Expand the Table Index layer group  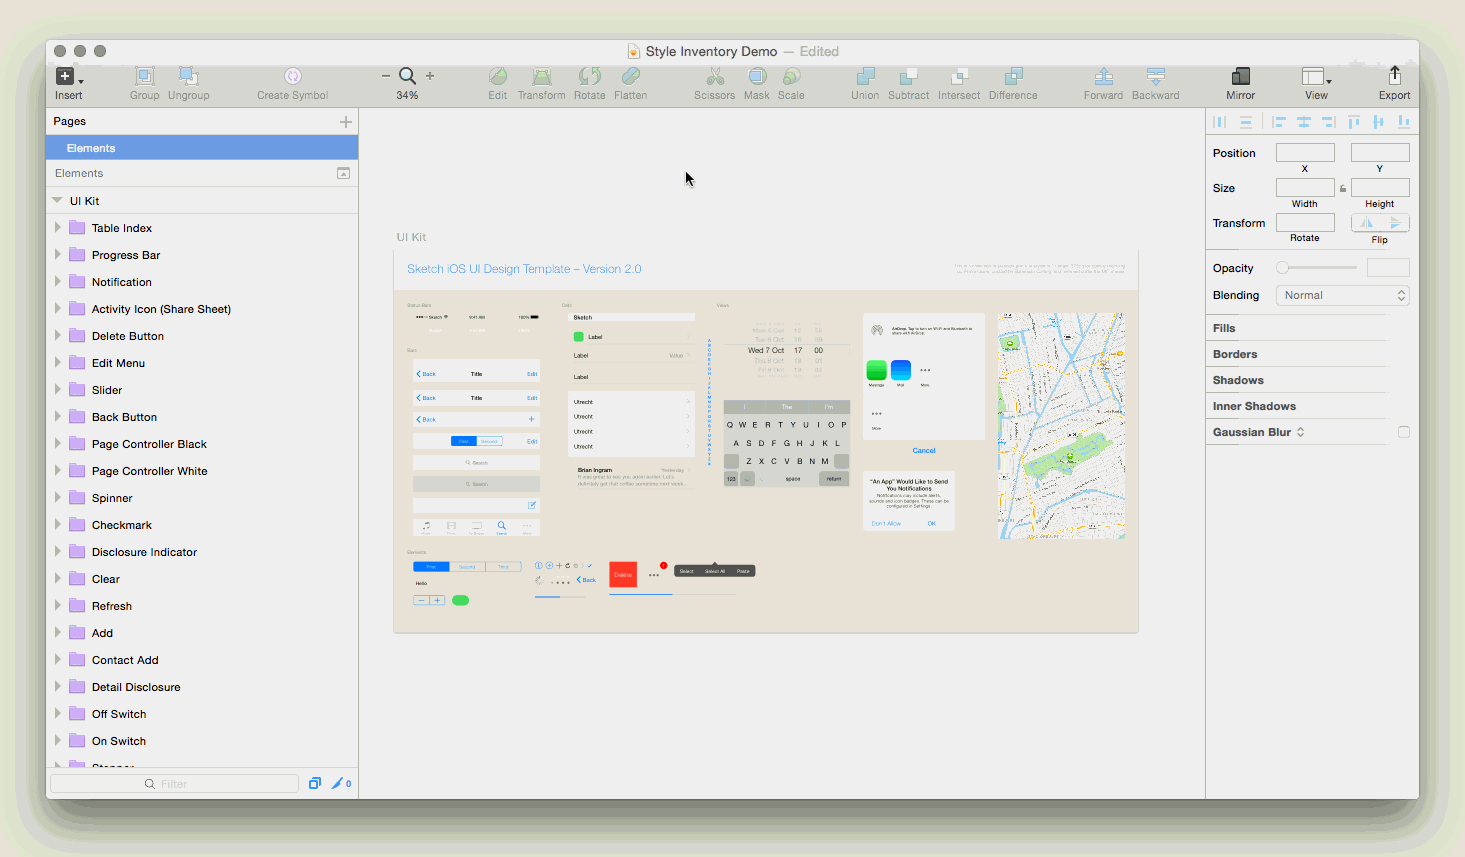click(x=58, y=228)
